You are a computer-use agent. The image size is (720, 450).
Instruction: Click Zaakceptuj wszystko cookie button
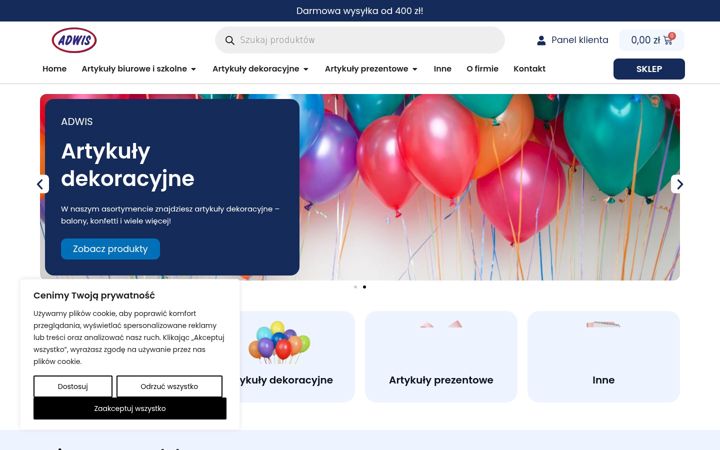pos(130,408)
